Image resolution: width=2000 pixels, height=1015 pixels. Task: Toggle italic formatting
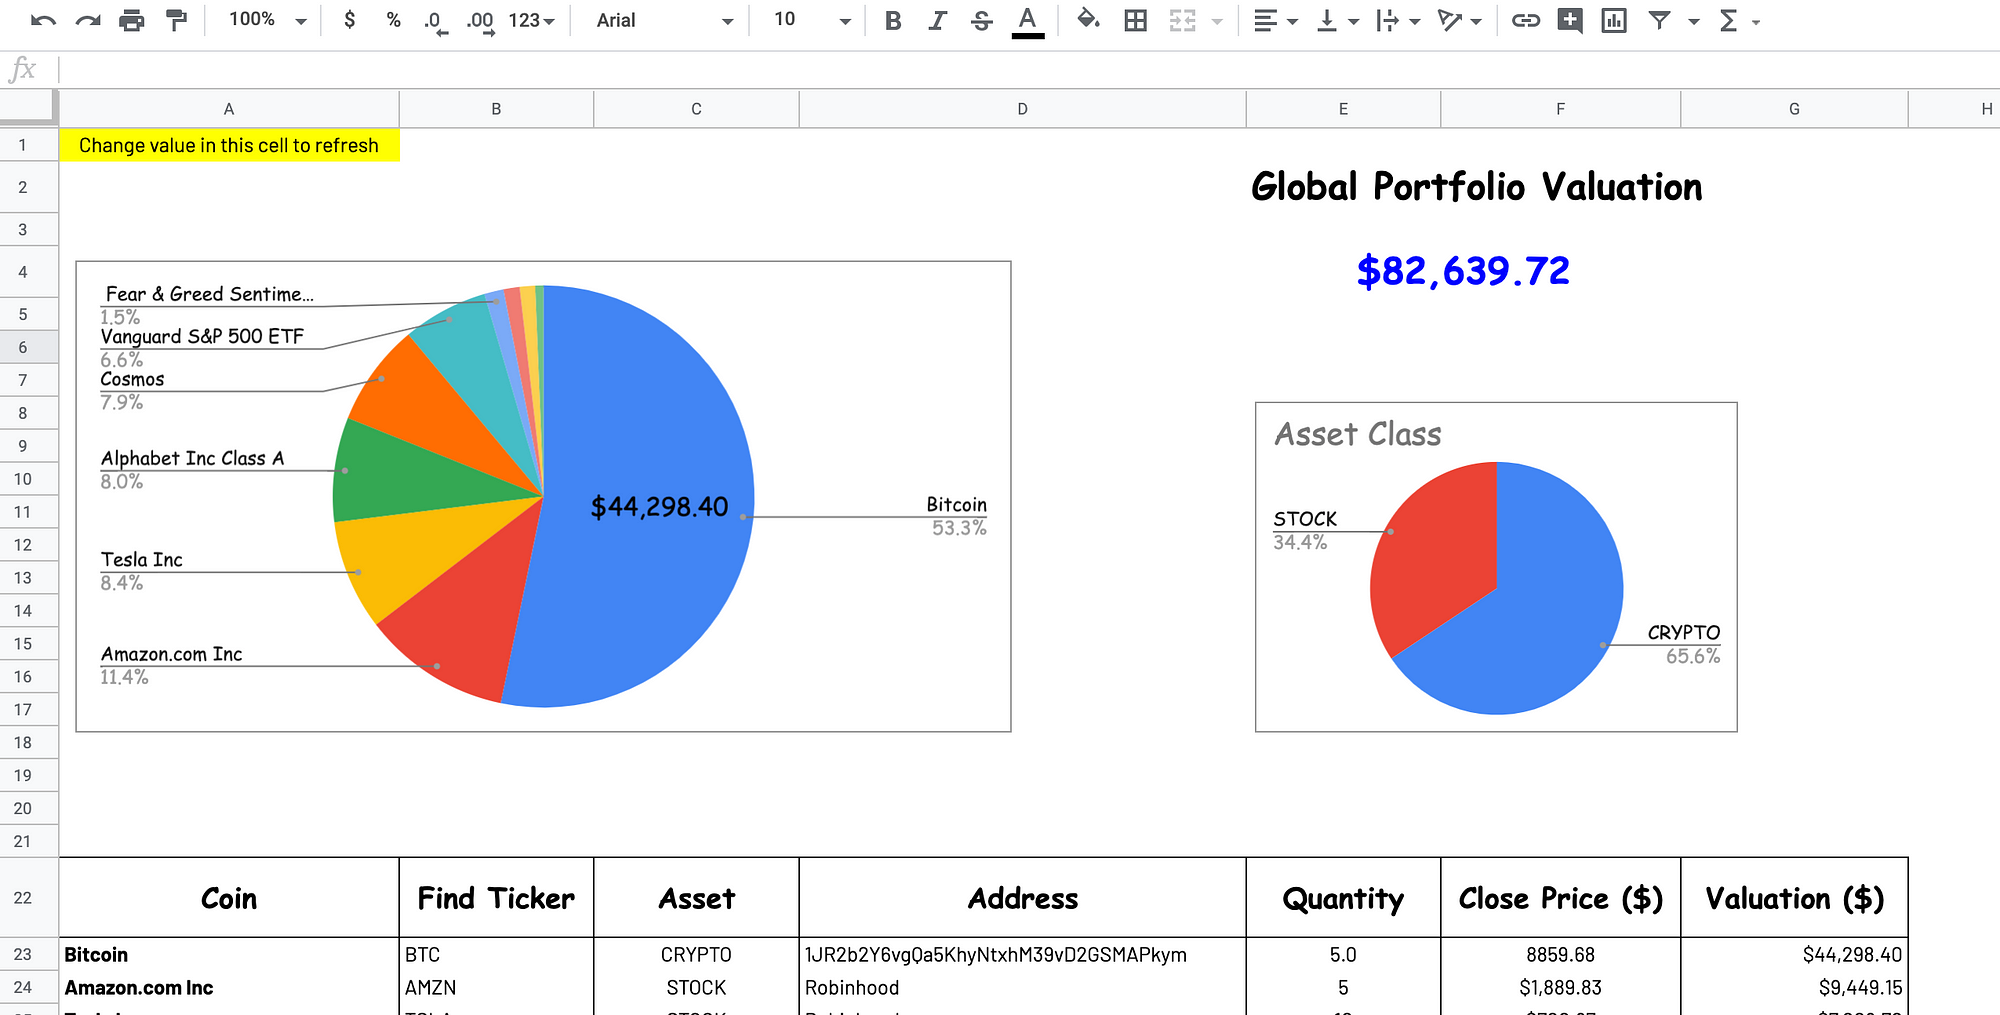pos(937,20)
